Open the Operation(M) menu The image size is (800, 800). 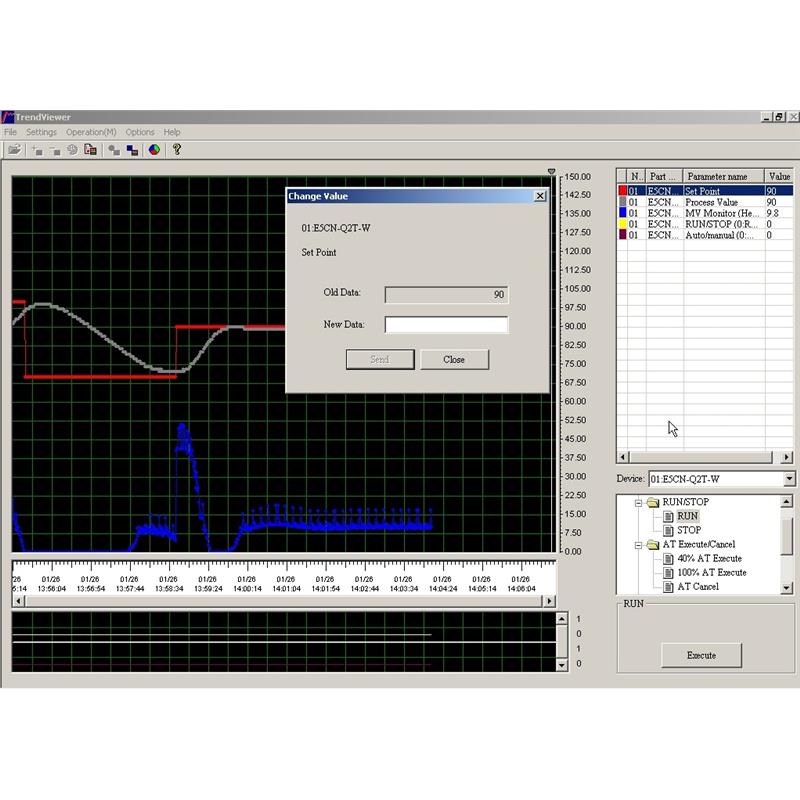click(91, 132)
